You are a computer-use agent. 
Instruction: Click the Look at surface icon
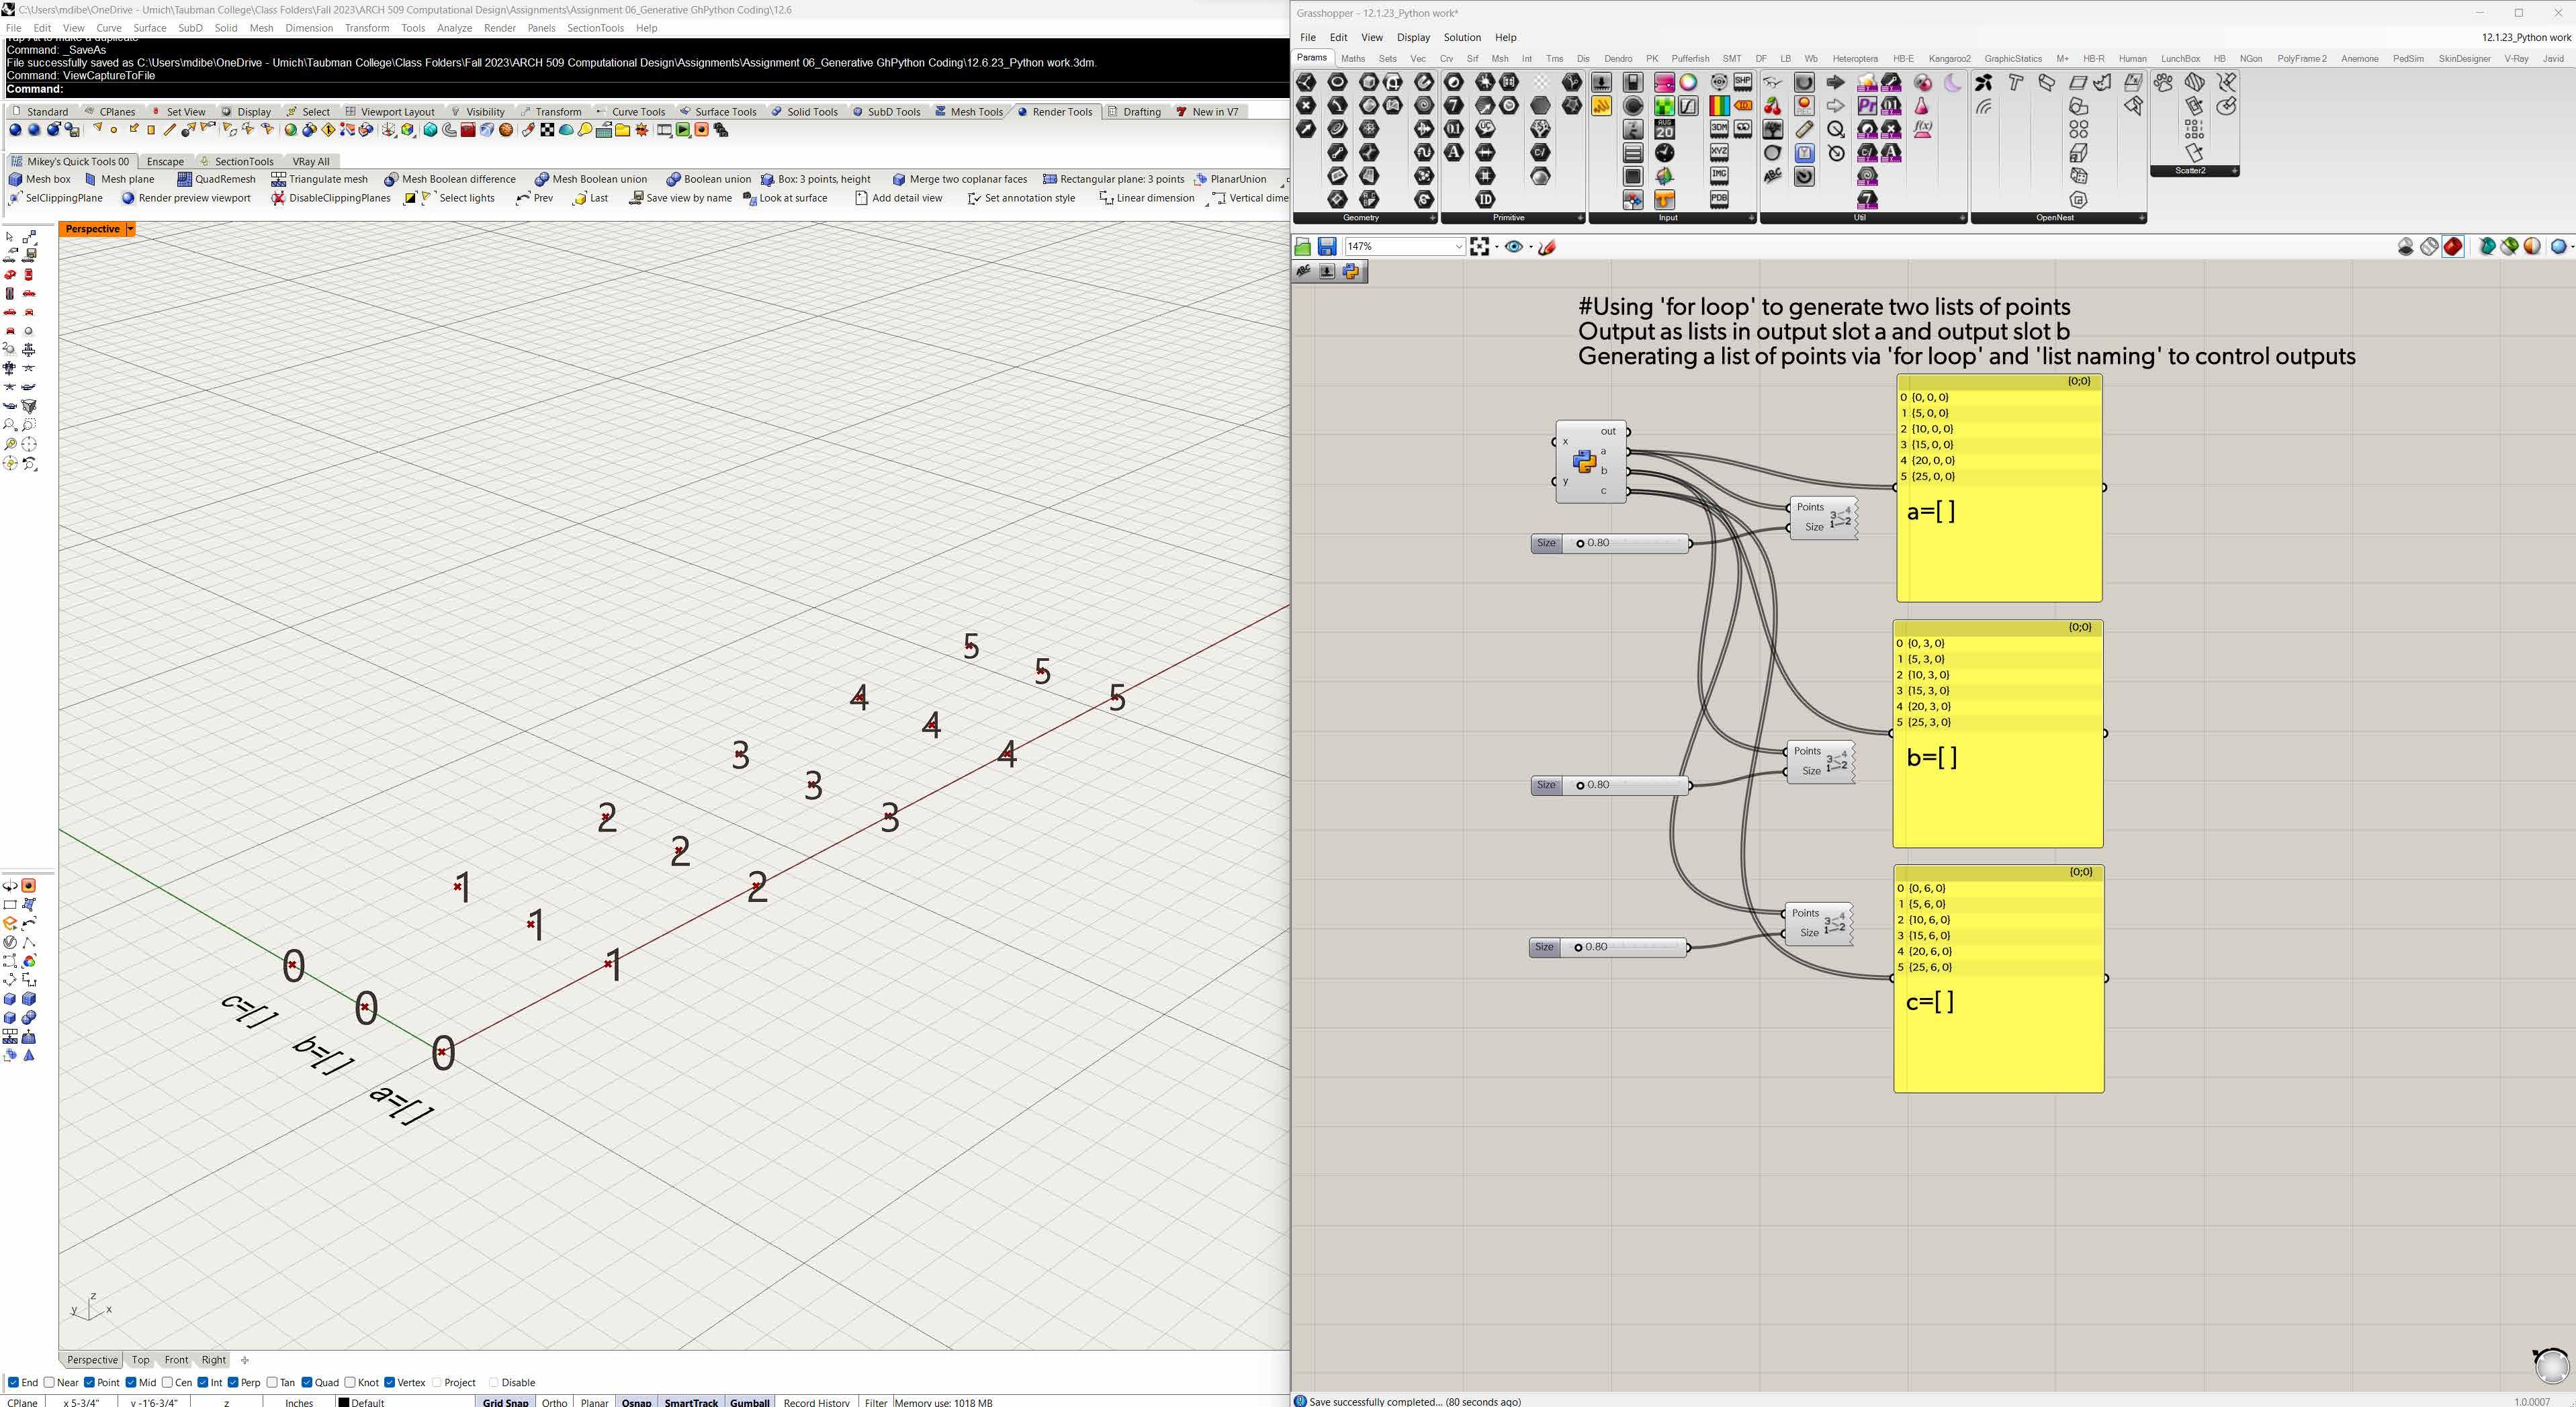[749, 198]
